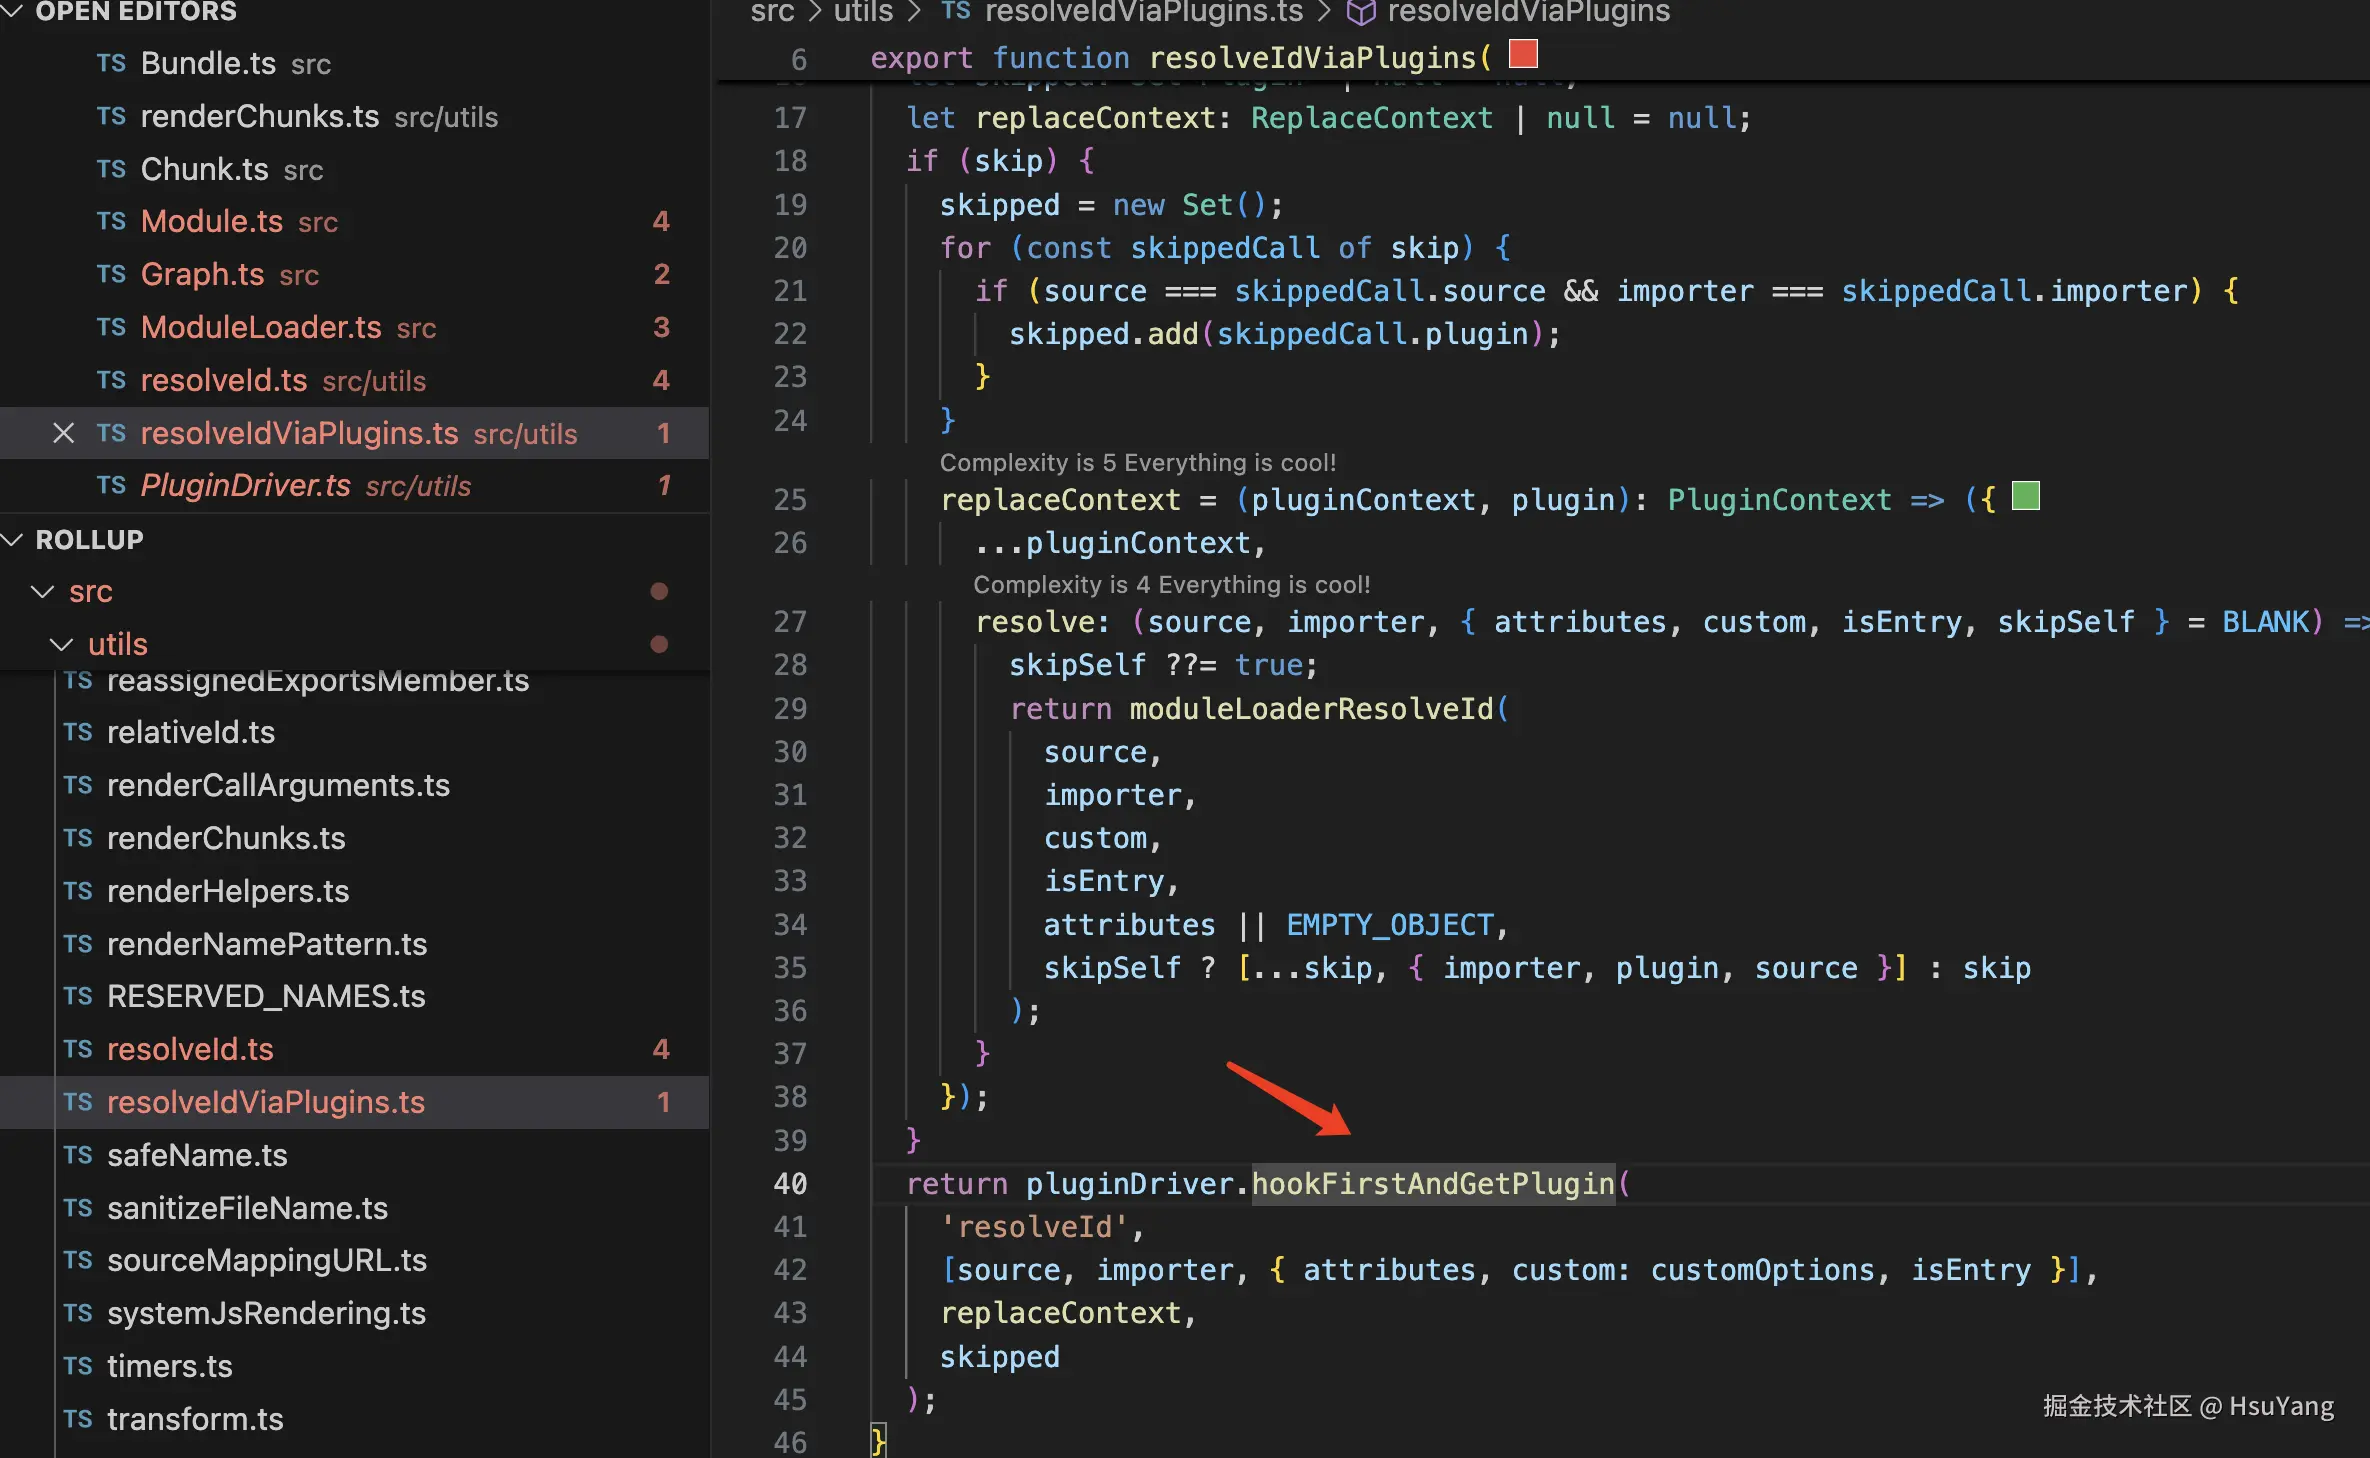This screenshot has height=1458, width=2370.
Task: Click the symbol cube icon in breadcrumb
Action: 1360,12
